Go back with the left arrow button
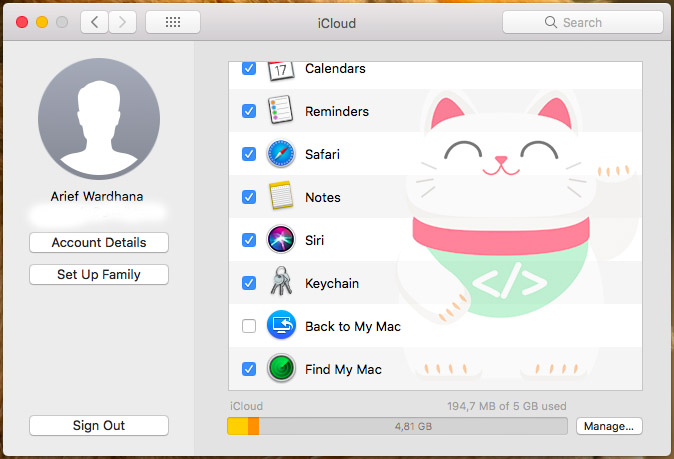Screen dimensions: 674x459 95,22
